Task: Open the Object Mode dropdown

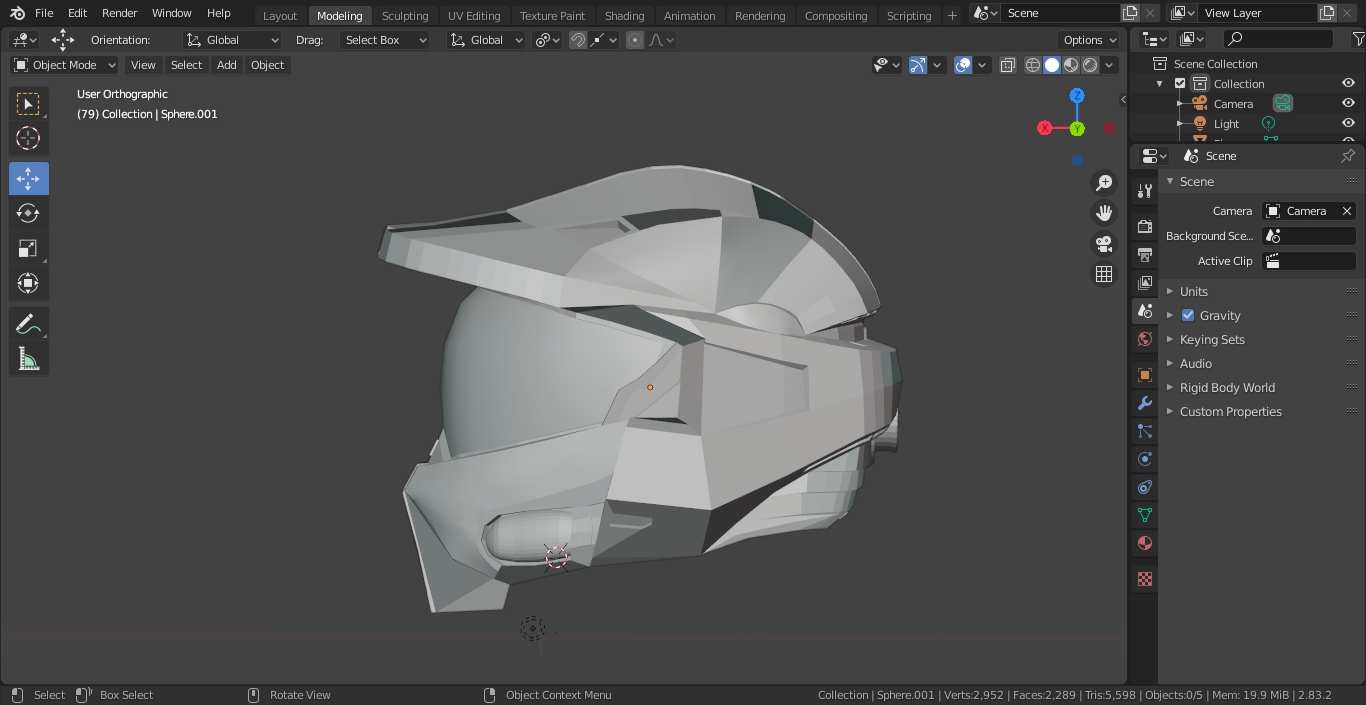Action: 65,65
